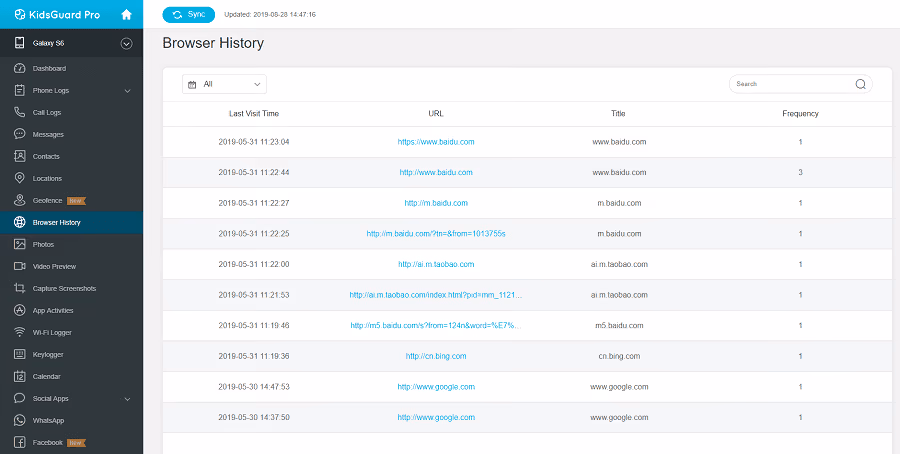The image size is (900, 454).
Task: Click the Updated timestamp text
Action: pos(270,14)
